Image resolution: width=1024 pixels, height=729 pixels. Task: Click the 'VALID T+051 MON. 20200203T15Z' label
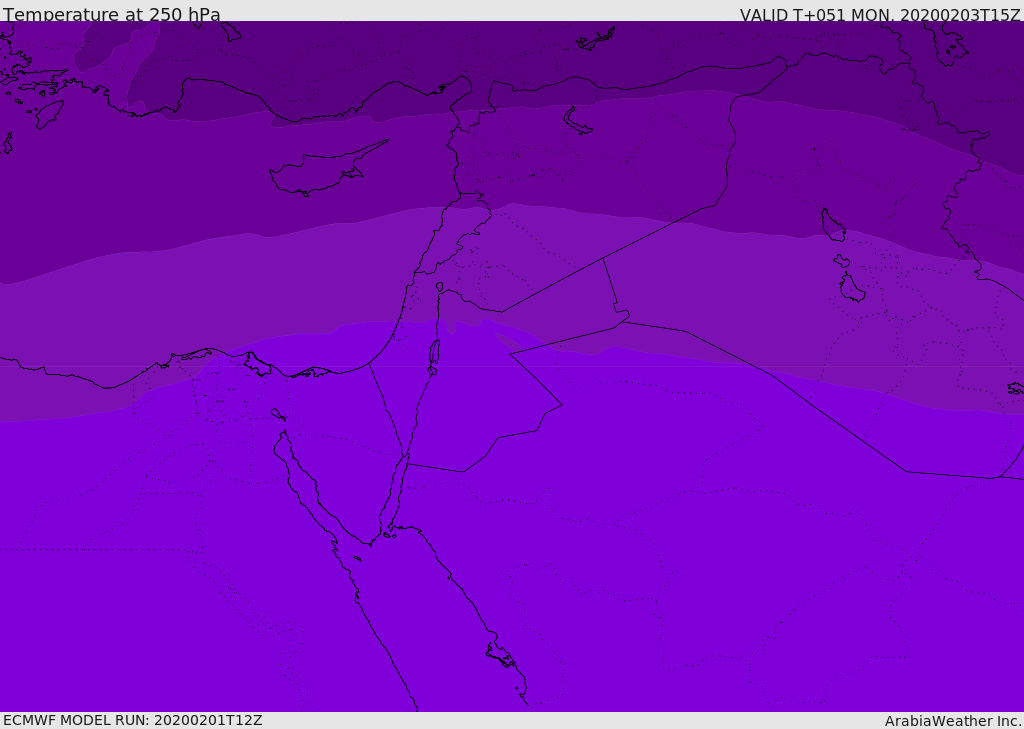pyautogui.click(x=880, y=14)
